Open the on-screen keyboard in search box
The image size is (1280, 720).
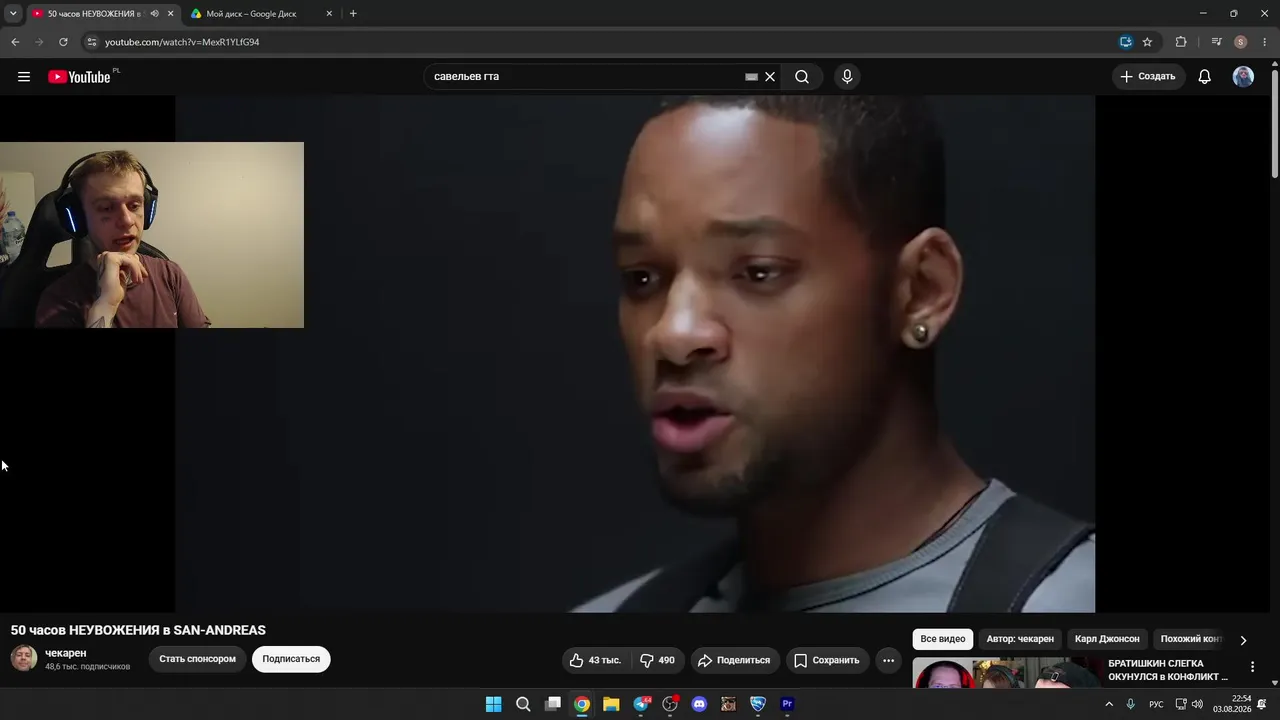pyautogui.click(x=751, y=77)
